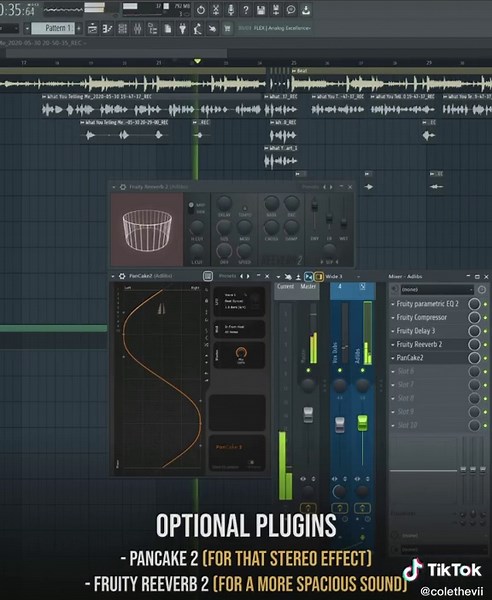Toggle Fruity Compressor slot on/off LED
The image size is (492, 600).
tap(485, 318)
